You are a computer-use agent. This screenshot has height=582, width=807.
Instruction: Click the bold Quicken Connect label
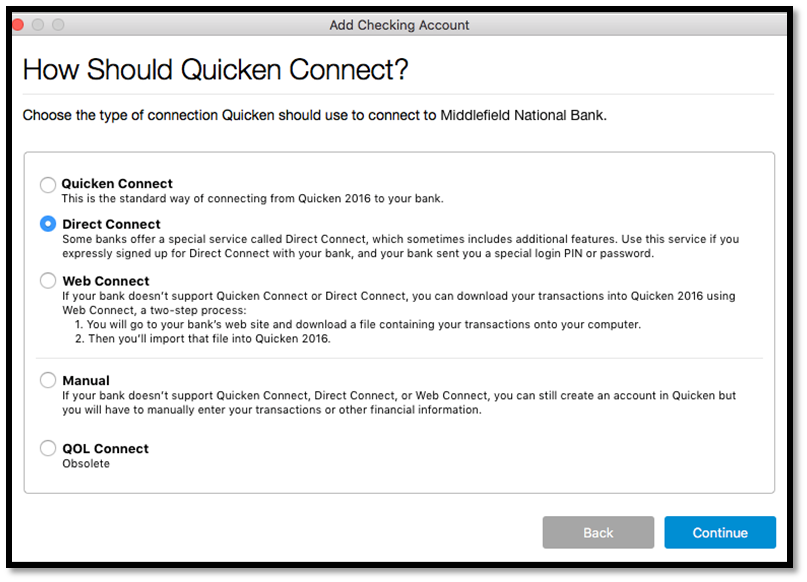117,184
